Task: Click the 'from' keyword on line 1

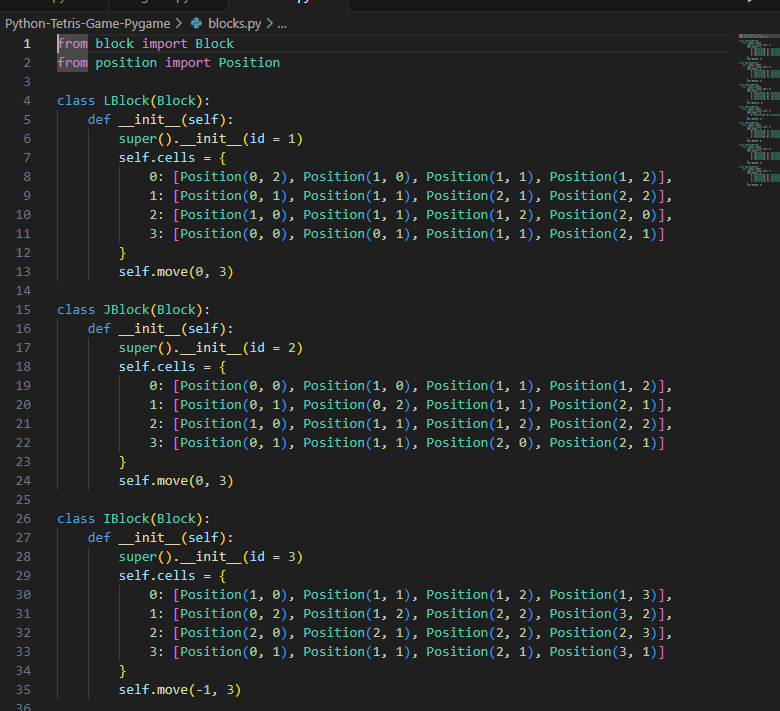Action: 73,44
